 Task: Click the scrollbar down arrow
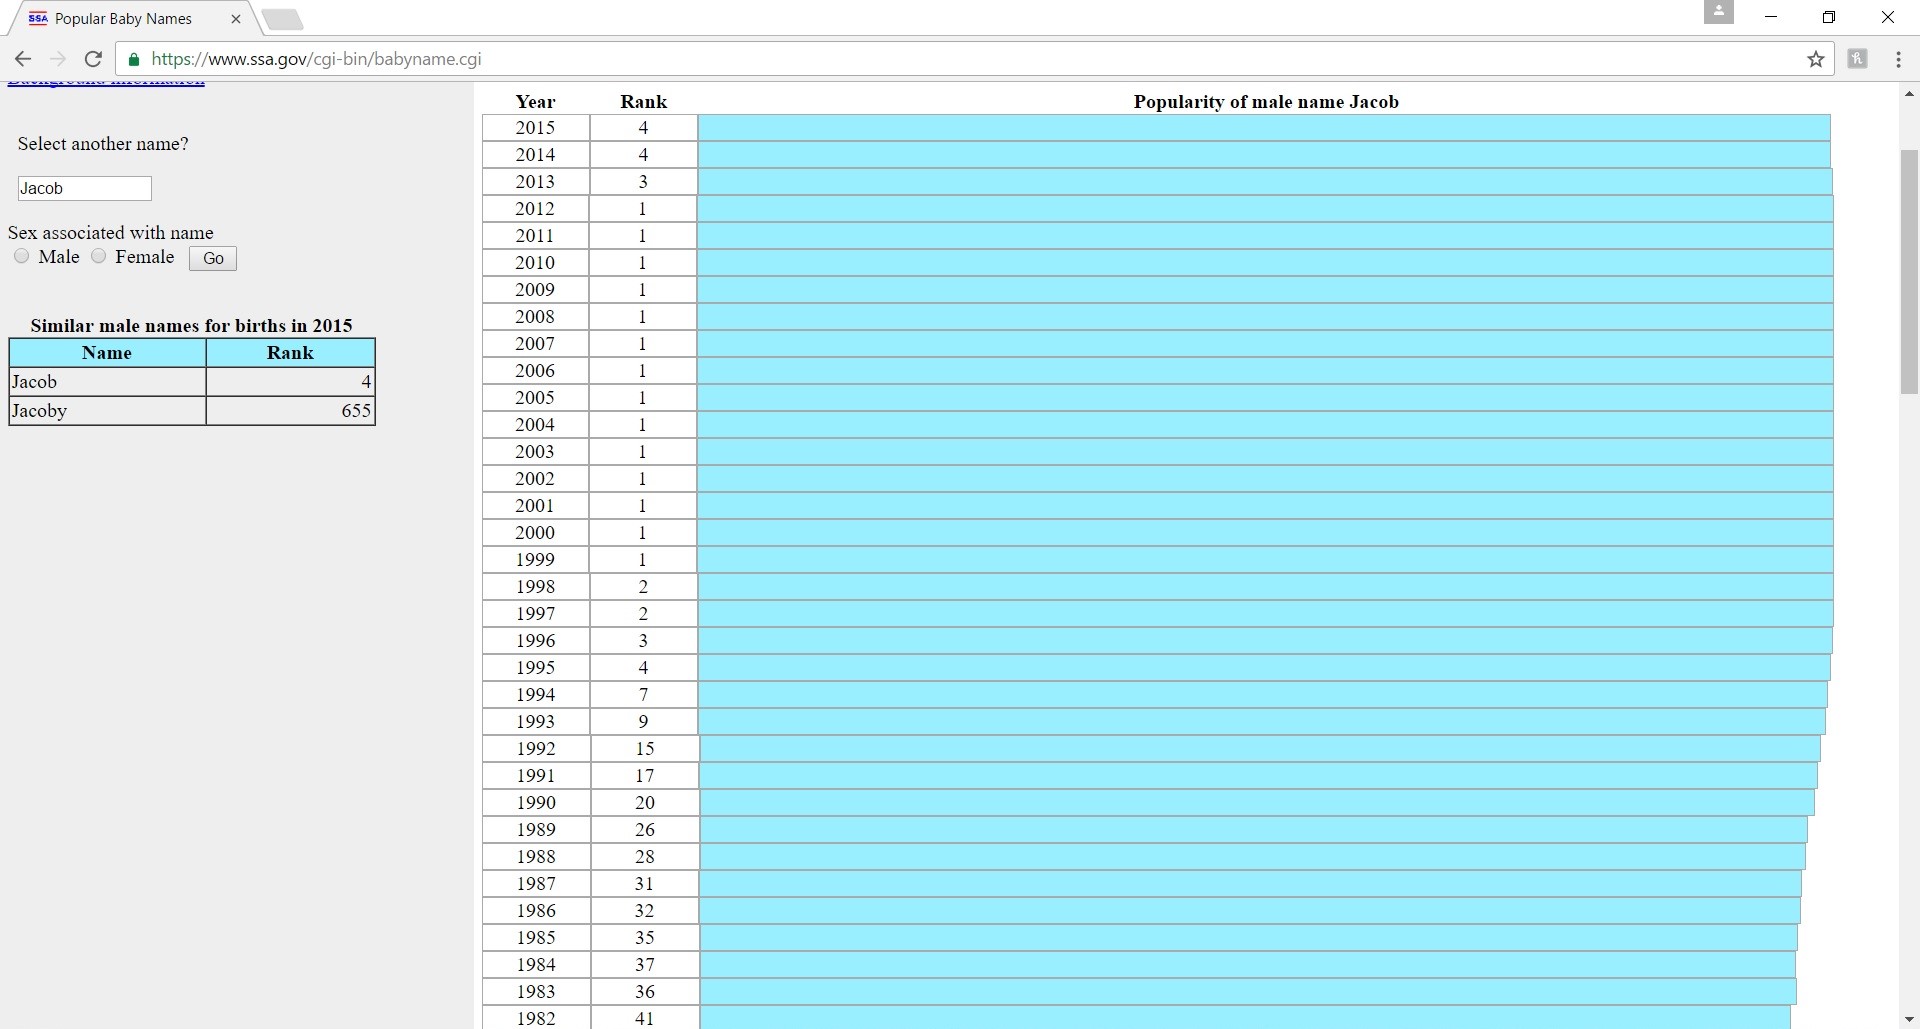click(x=1909, y=1019)
